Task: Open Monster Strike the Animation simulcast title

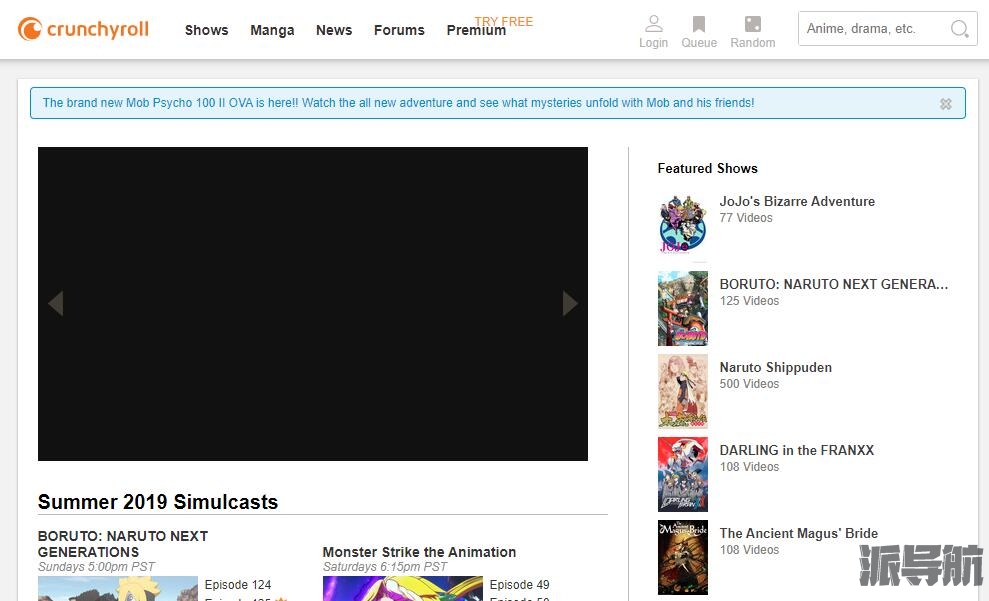Action: [x=419, y=552]
